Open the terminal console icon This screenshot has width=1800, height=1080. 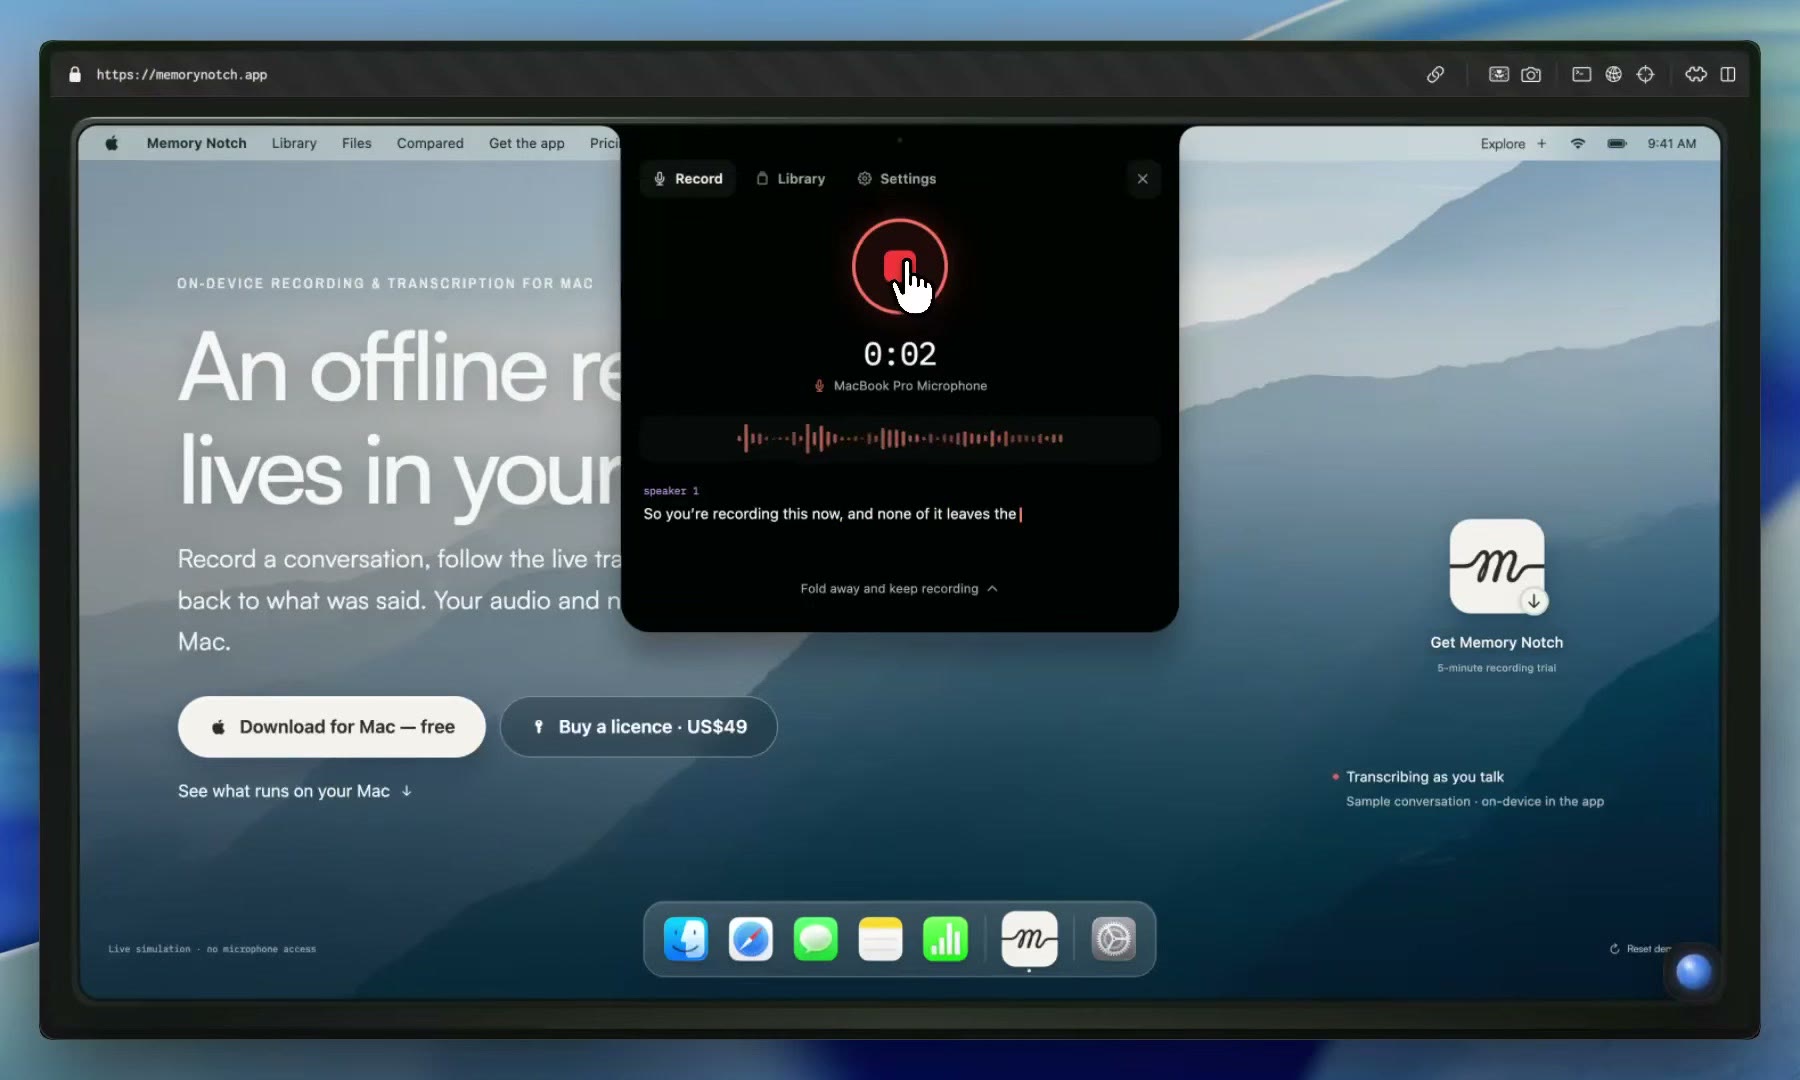(x=1581, y=74)
